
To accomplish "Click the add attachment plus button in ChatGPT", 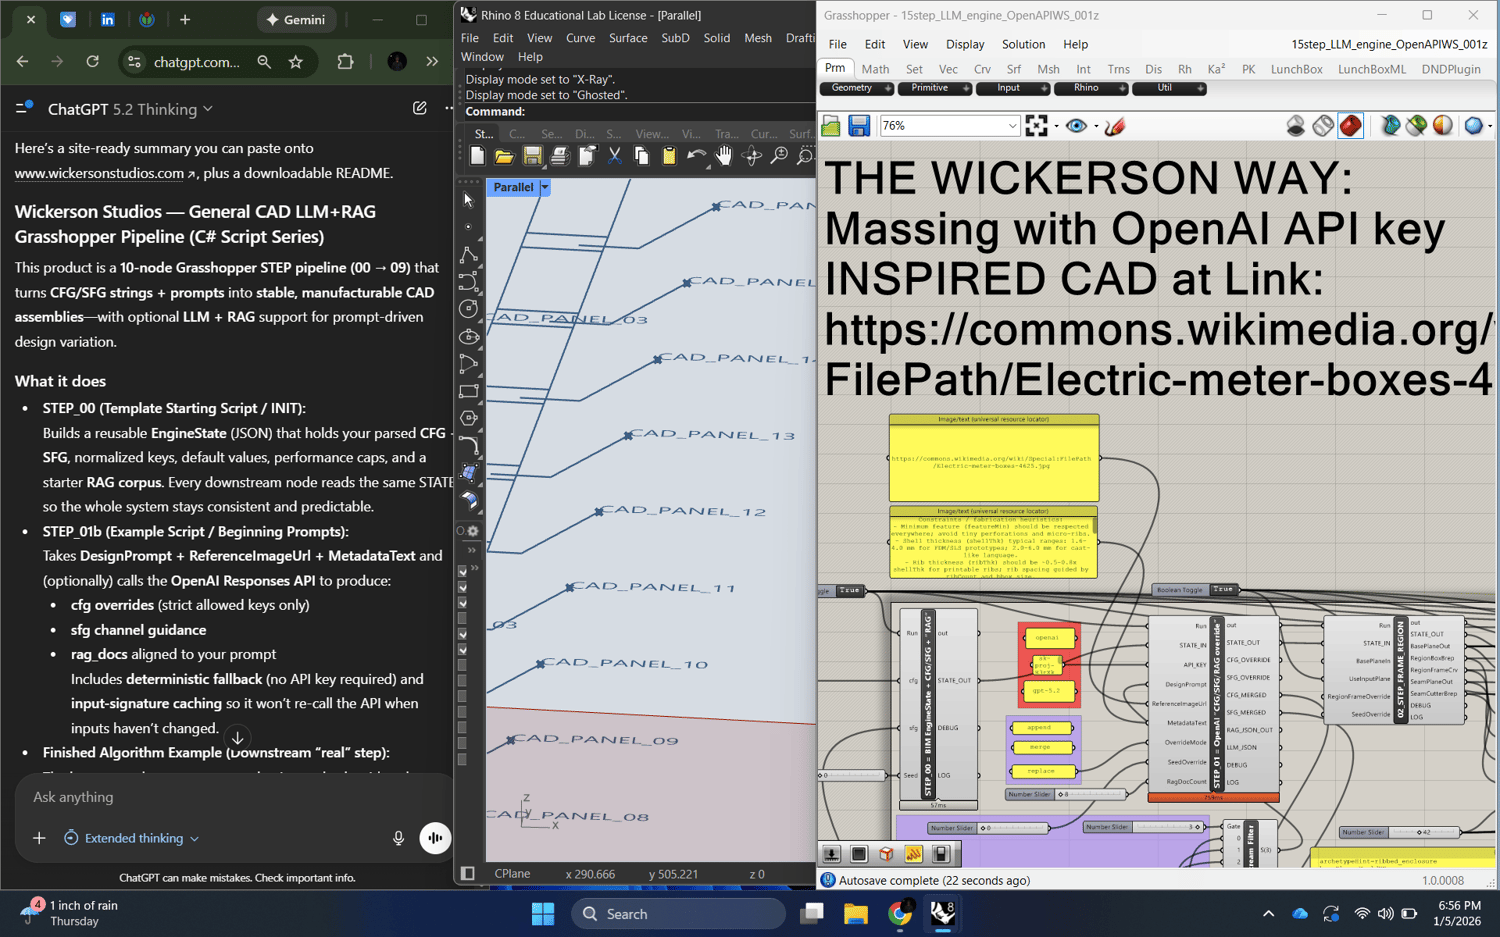I will [39, 838].
